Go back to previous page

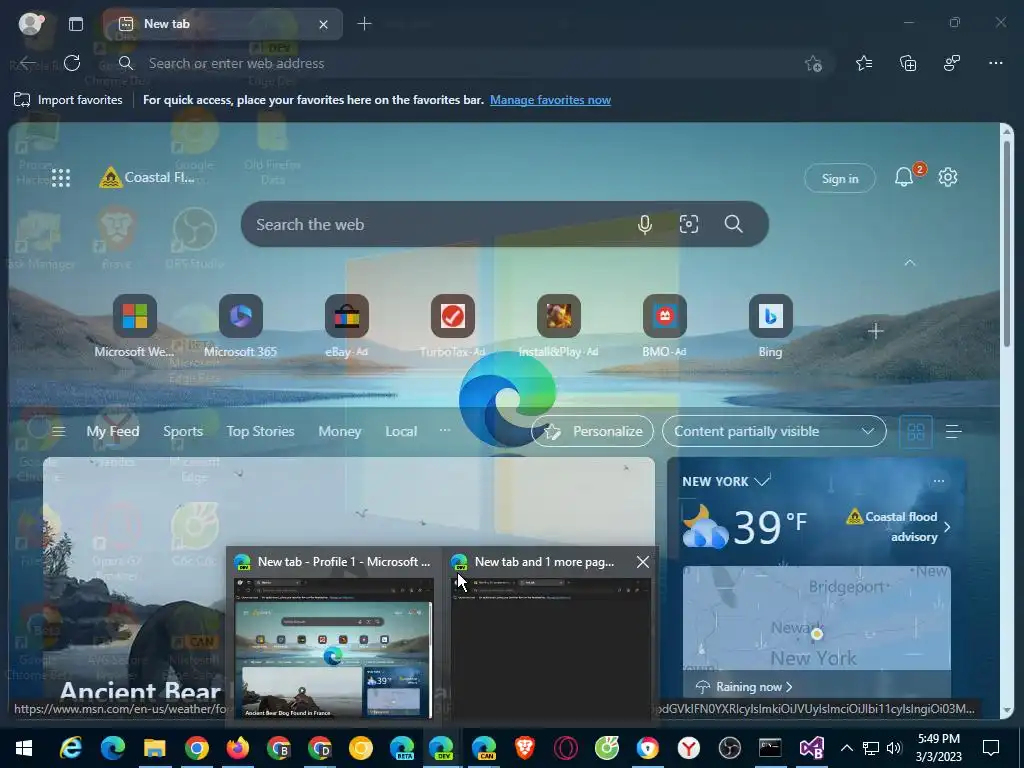[27, 63]
